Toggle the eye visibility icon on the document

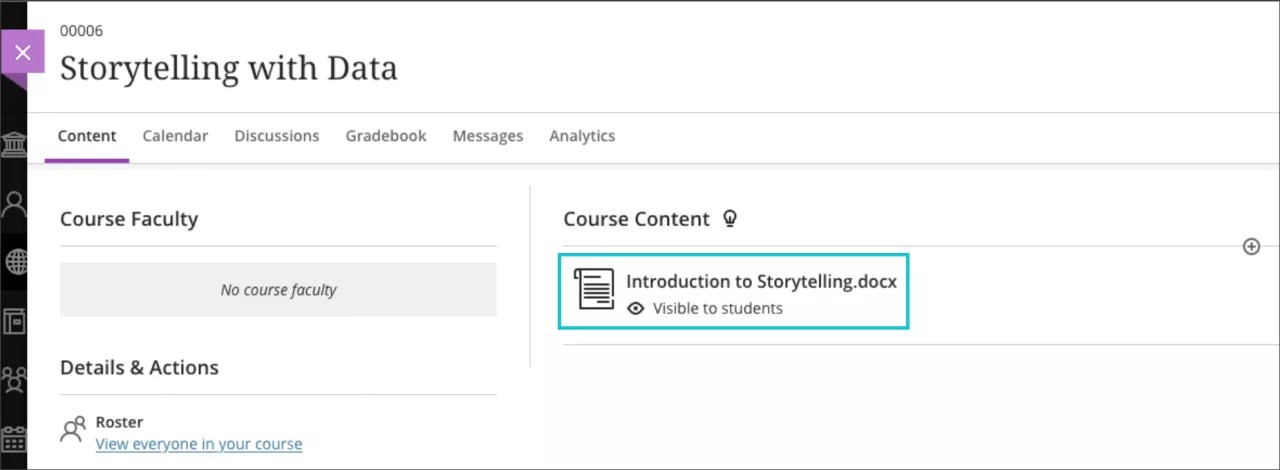click(635, 309)
